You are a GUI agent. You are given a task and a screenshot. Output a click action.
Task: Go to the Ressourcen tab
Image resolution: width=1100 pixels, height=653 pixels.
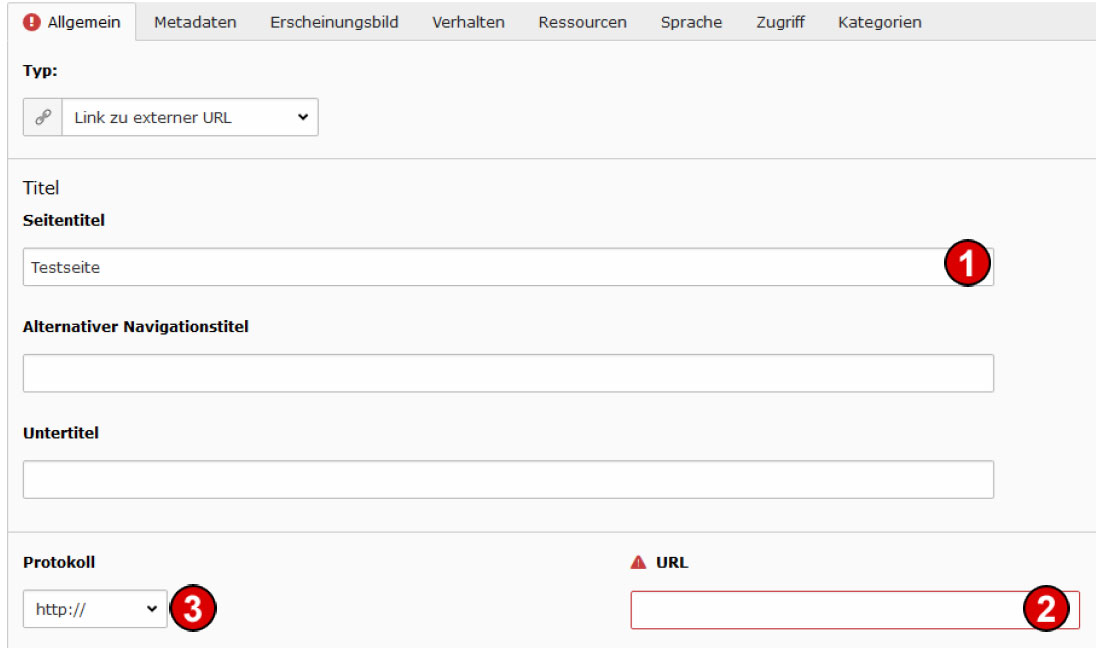pos(582,22)
